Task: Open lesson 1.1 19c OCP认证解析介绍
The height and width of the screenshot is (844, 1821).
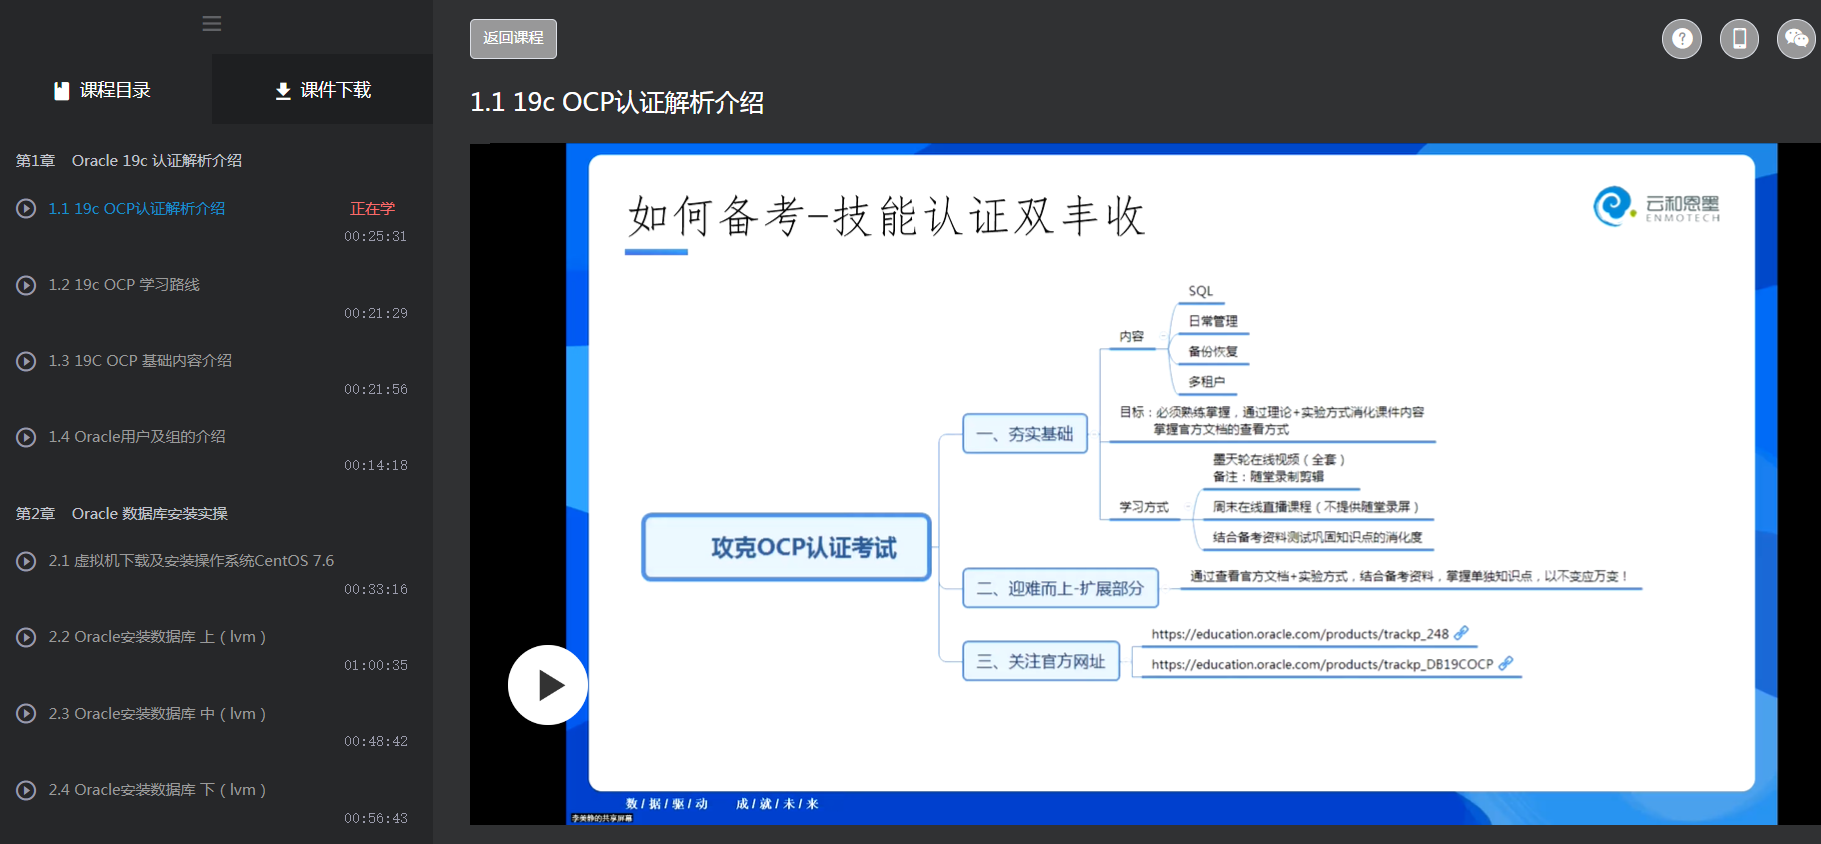Action: pos(137,209)
